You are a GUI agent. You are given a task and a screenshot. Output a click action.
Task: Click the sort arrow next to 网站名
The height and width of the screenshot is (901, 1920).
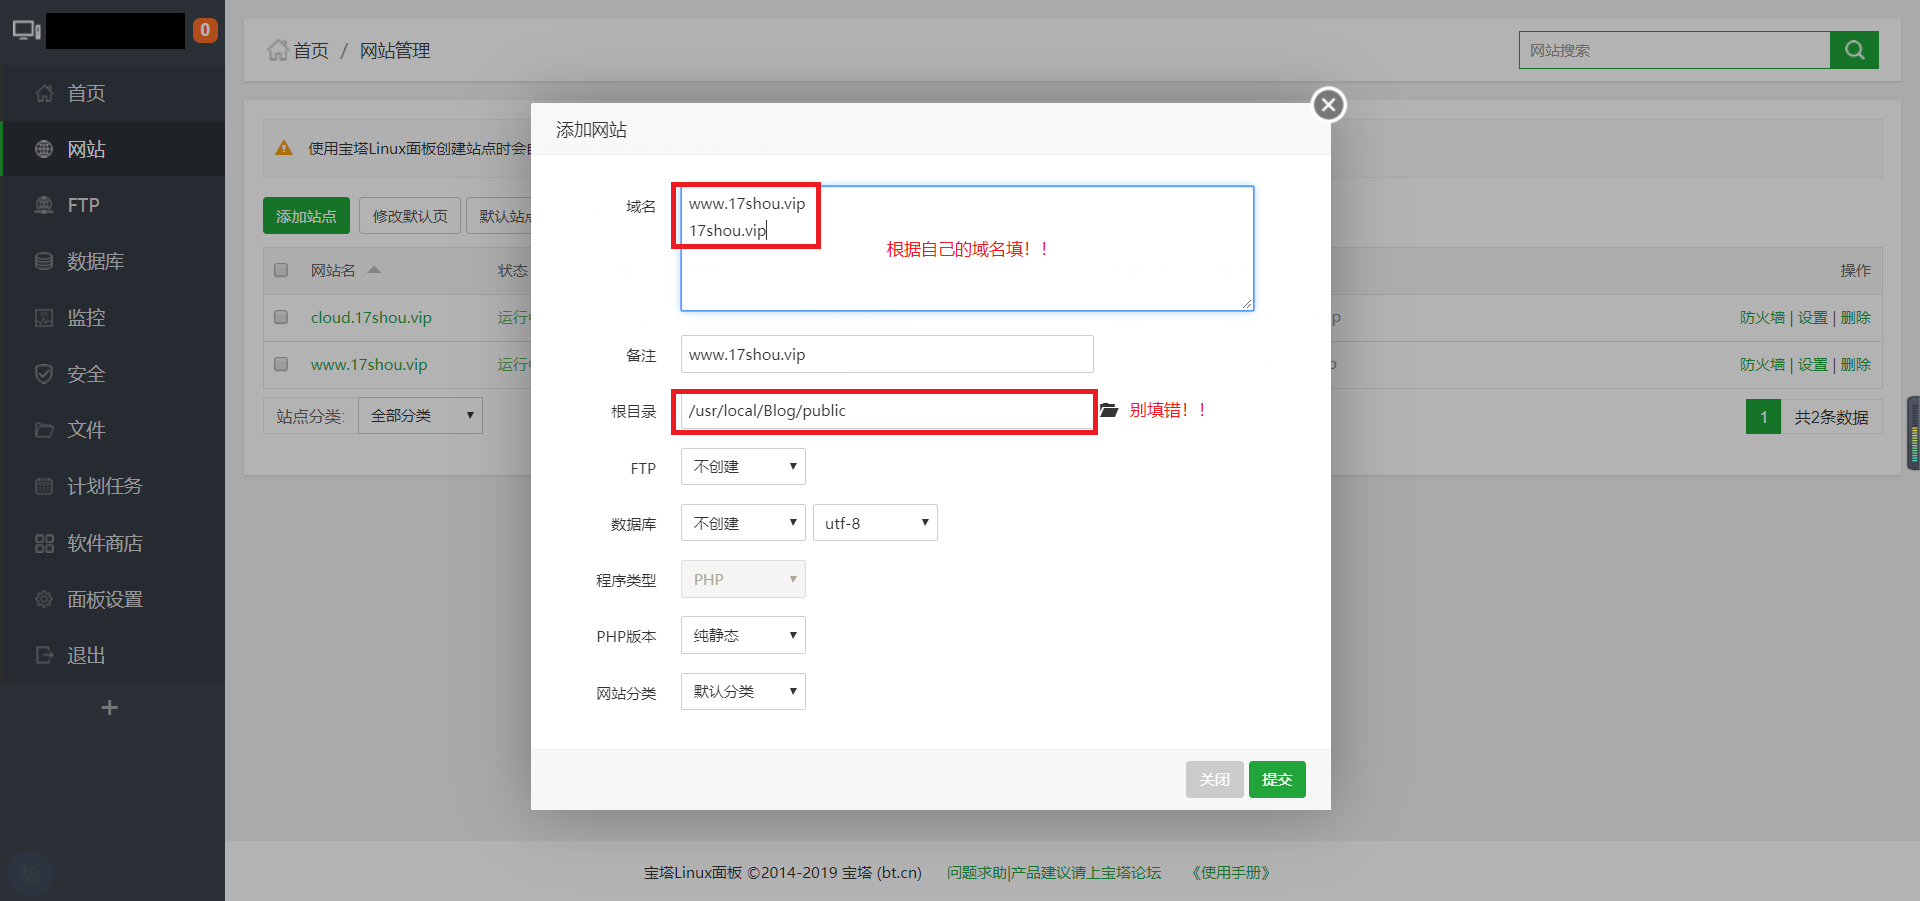(374, 270)
